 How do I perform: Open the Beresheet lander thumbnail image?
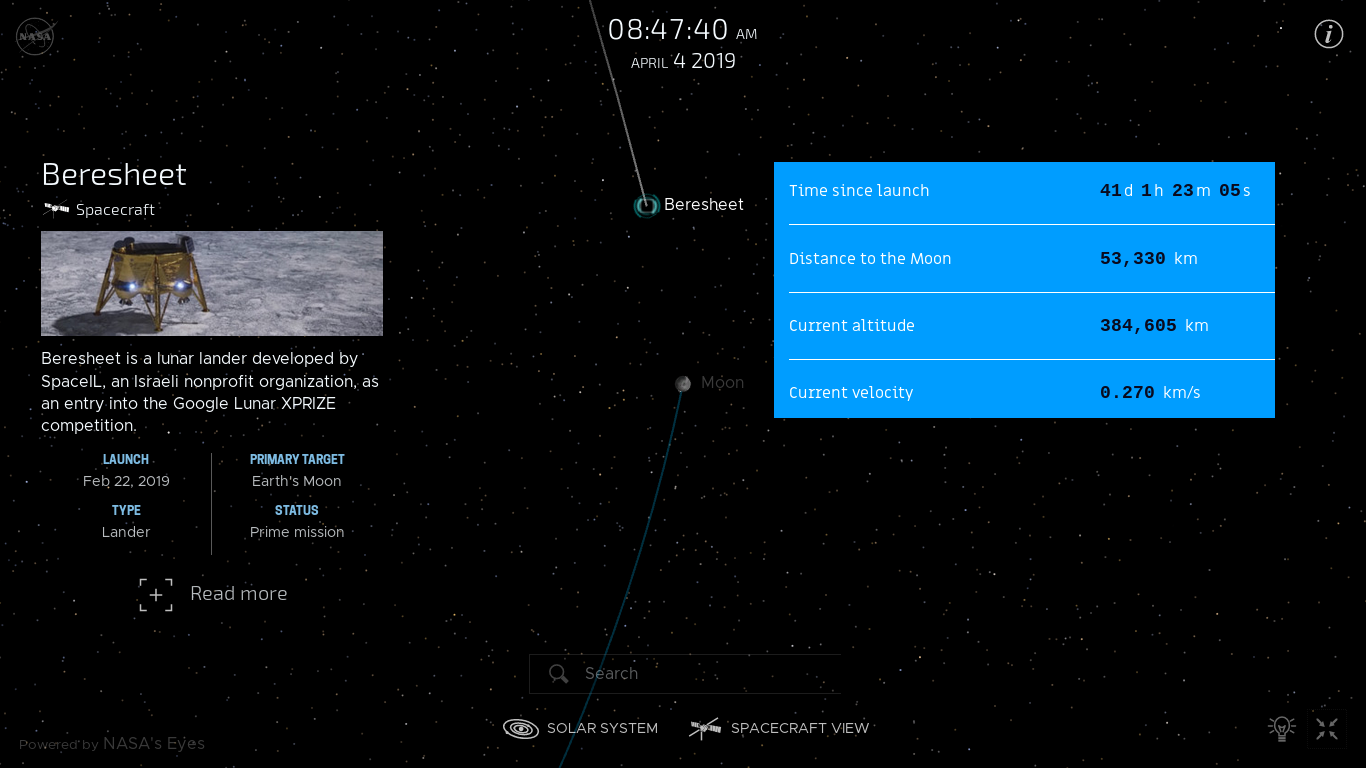tap(212, 283)
